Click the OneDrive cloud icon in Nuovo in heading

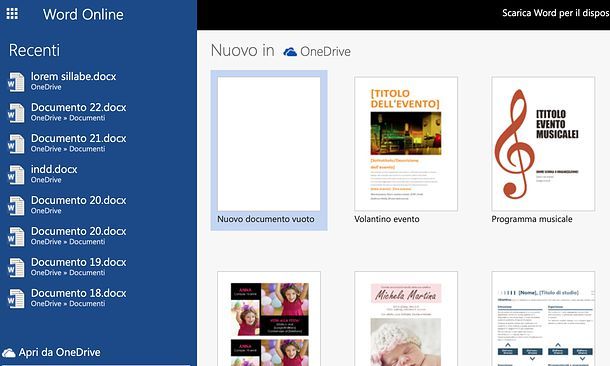click(x=290, y=52)
